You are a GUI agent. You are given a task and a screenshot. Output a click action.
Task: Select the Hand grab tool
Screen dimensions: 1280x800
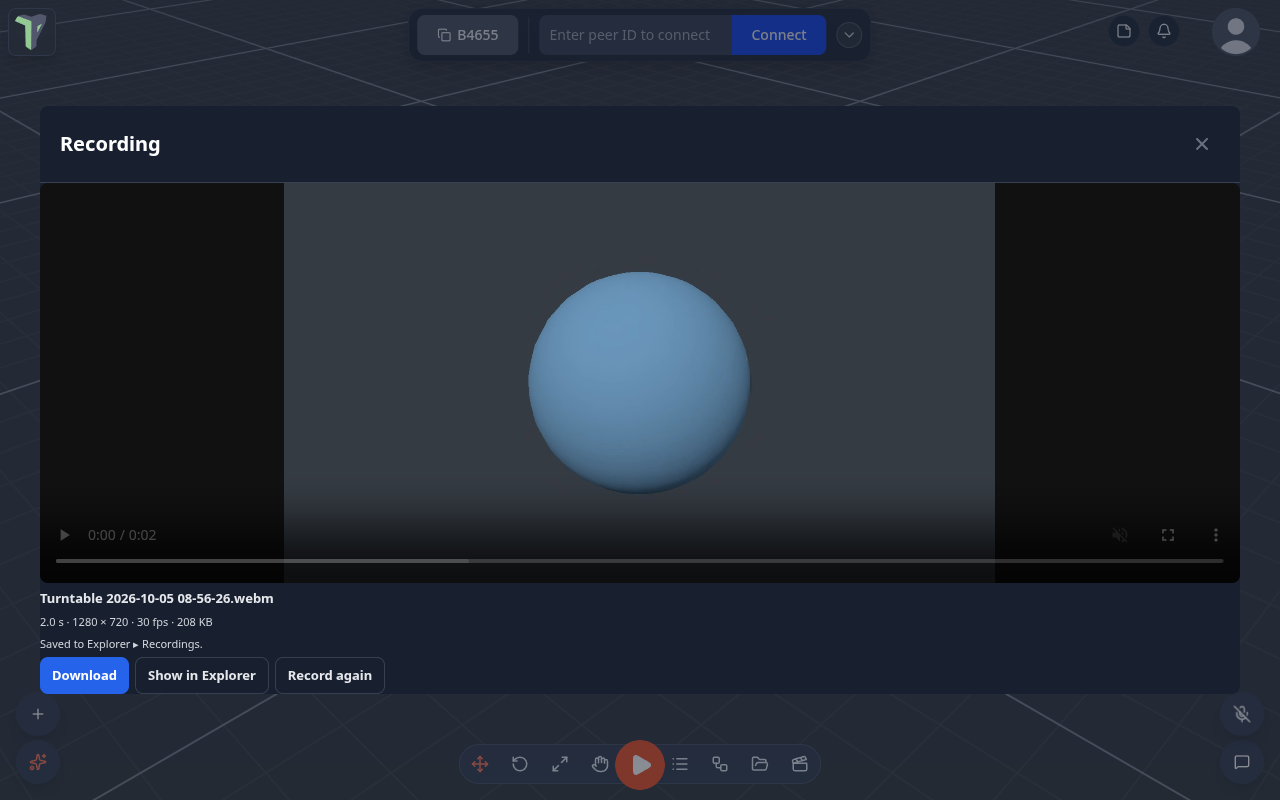tap(600, 764)
